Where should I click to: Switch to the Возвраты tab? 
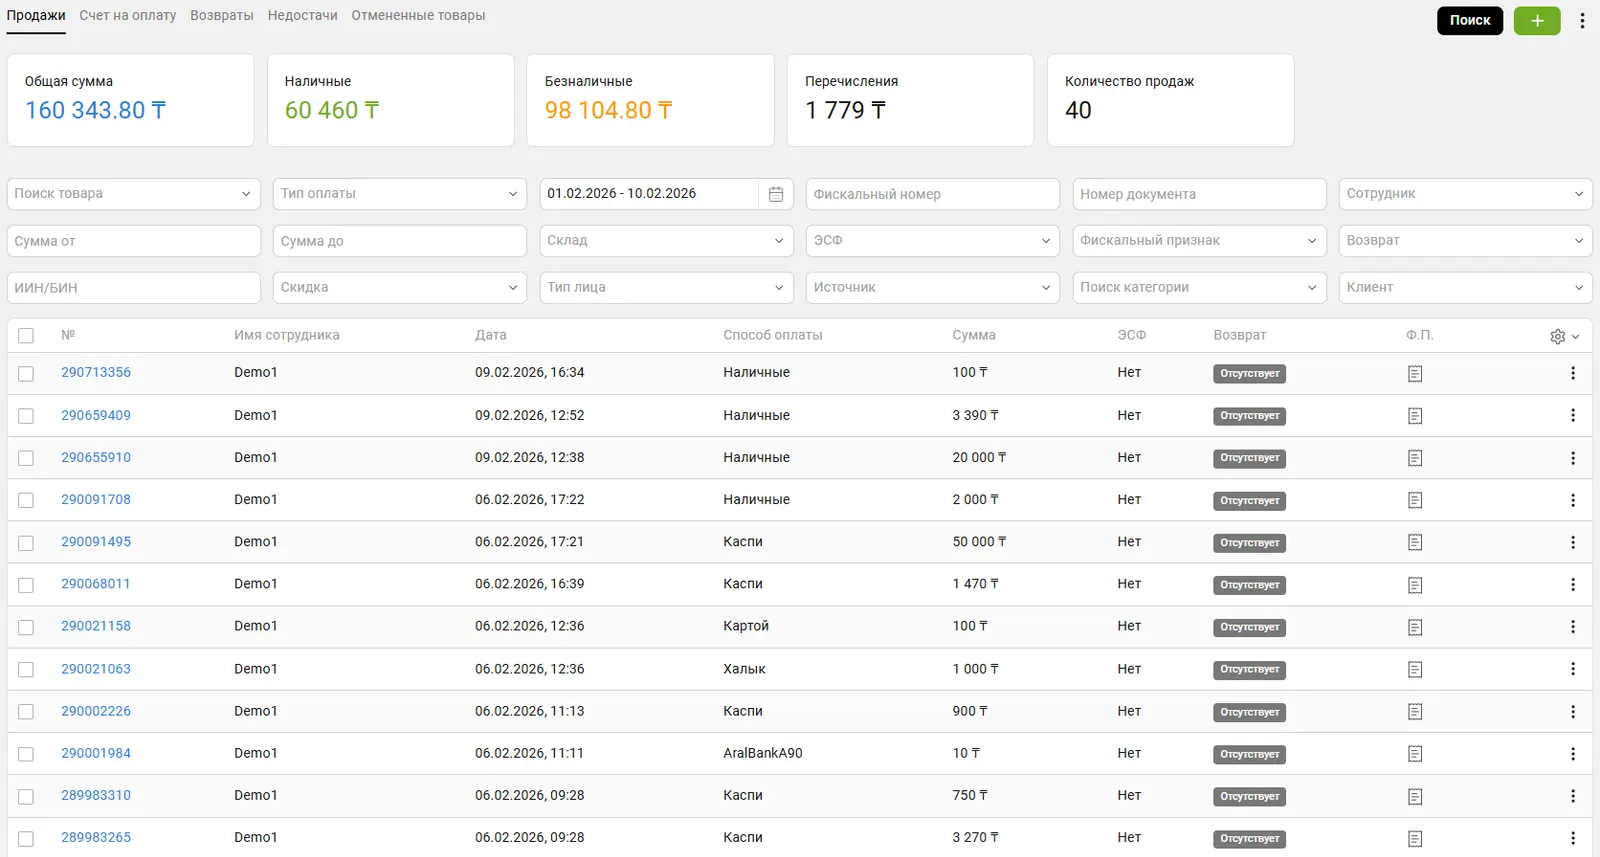(221, 16)
